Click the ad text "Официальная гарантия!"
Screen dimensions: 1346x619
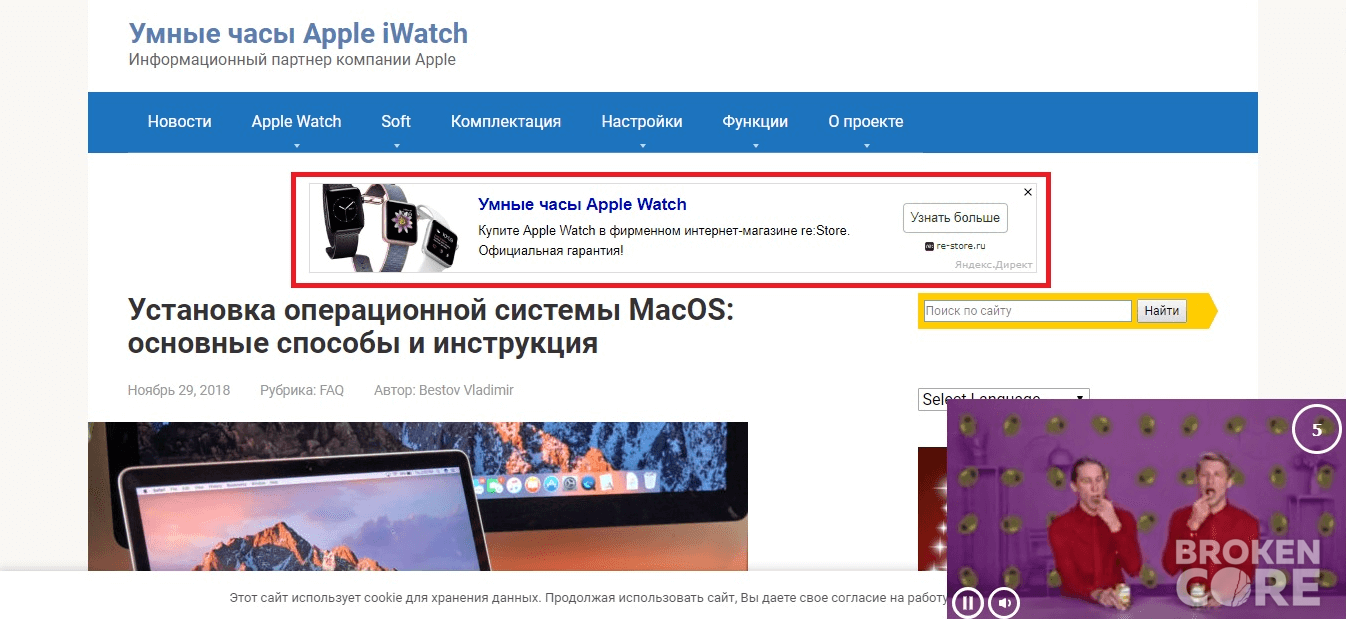551,250
